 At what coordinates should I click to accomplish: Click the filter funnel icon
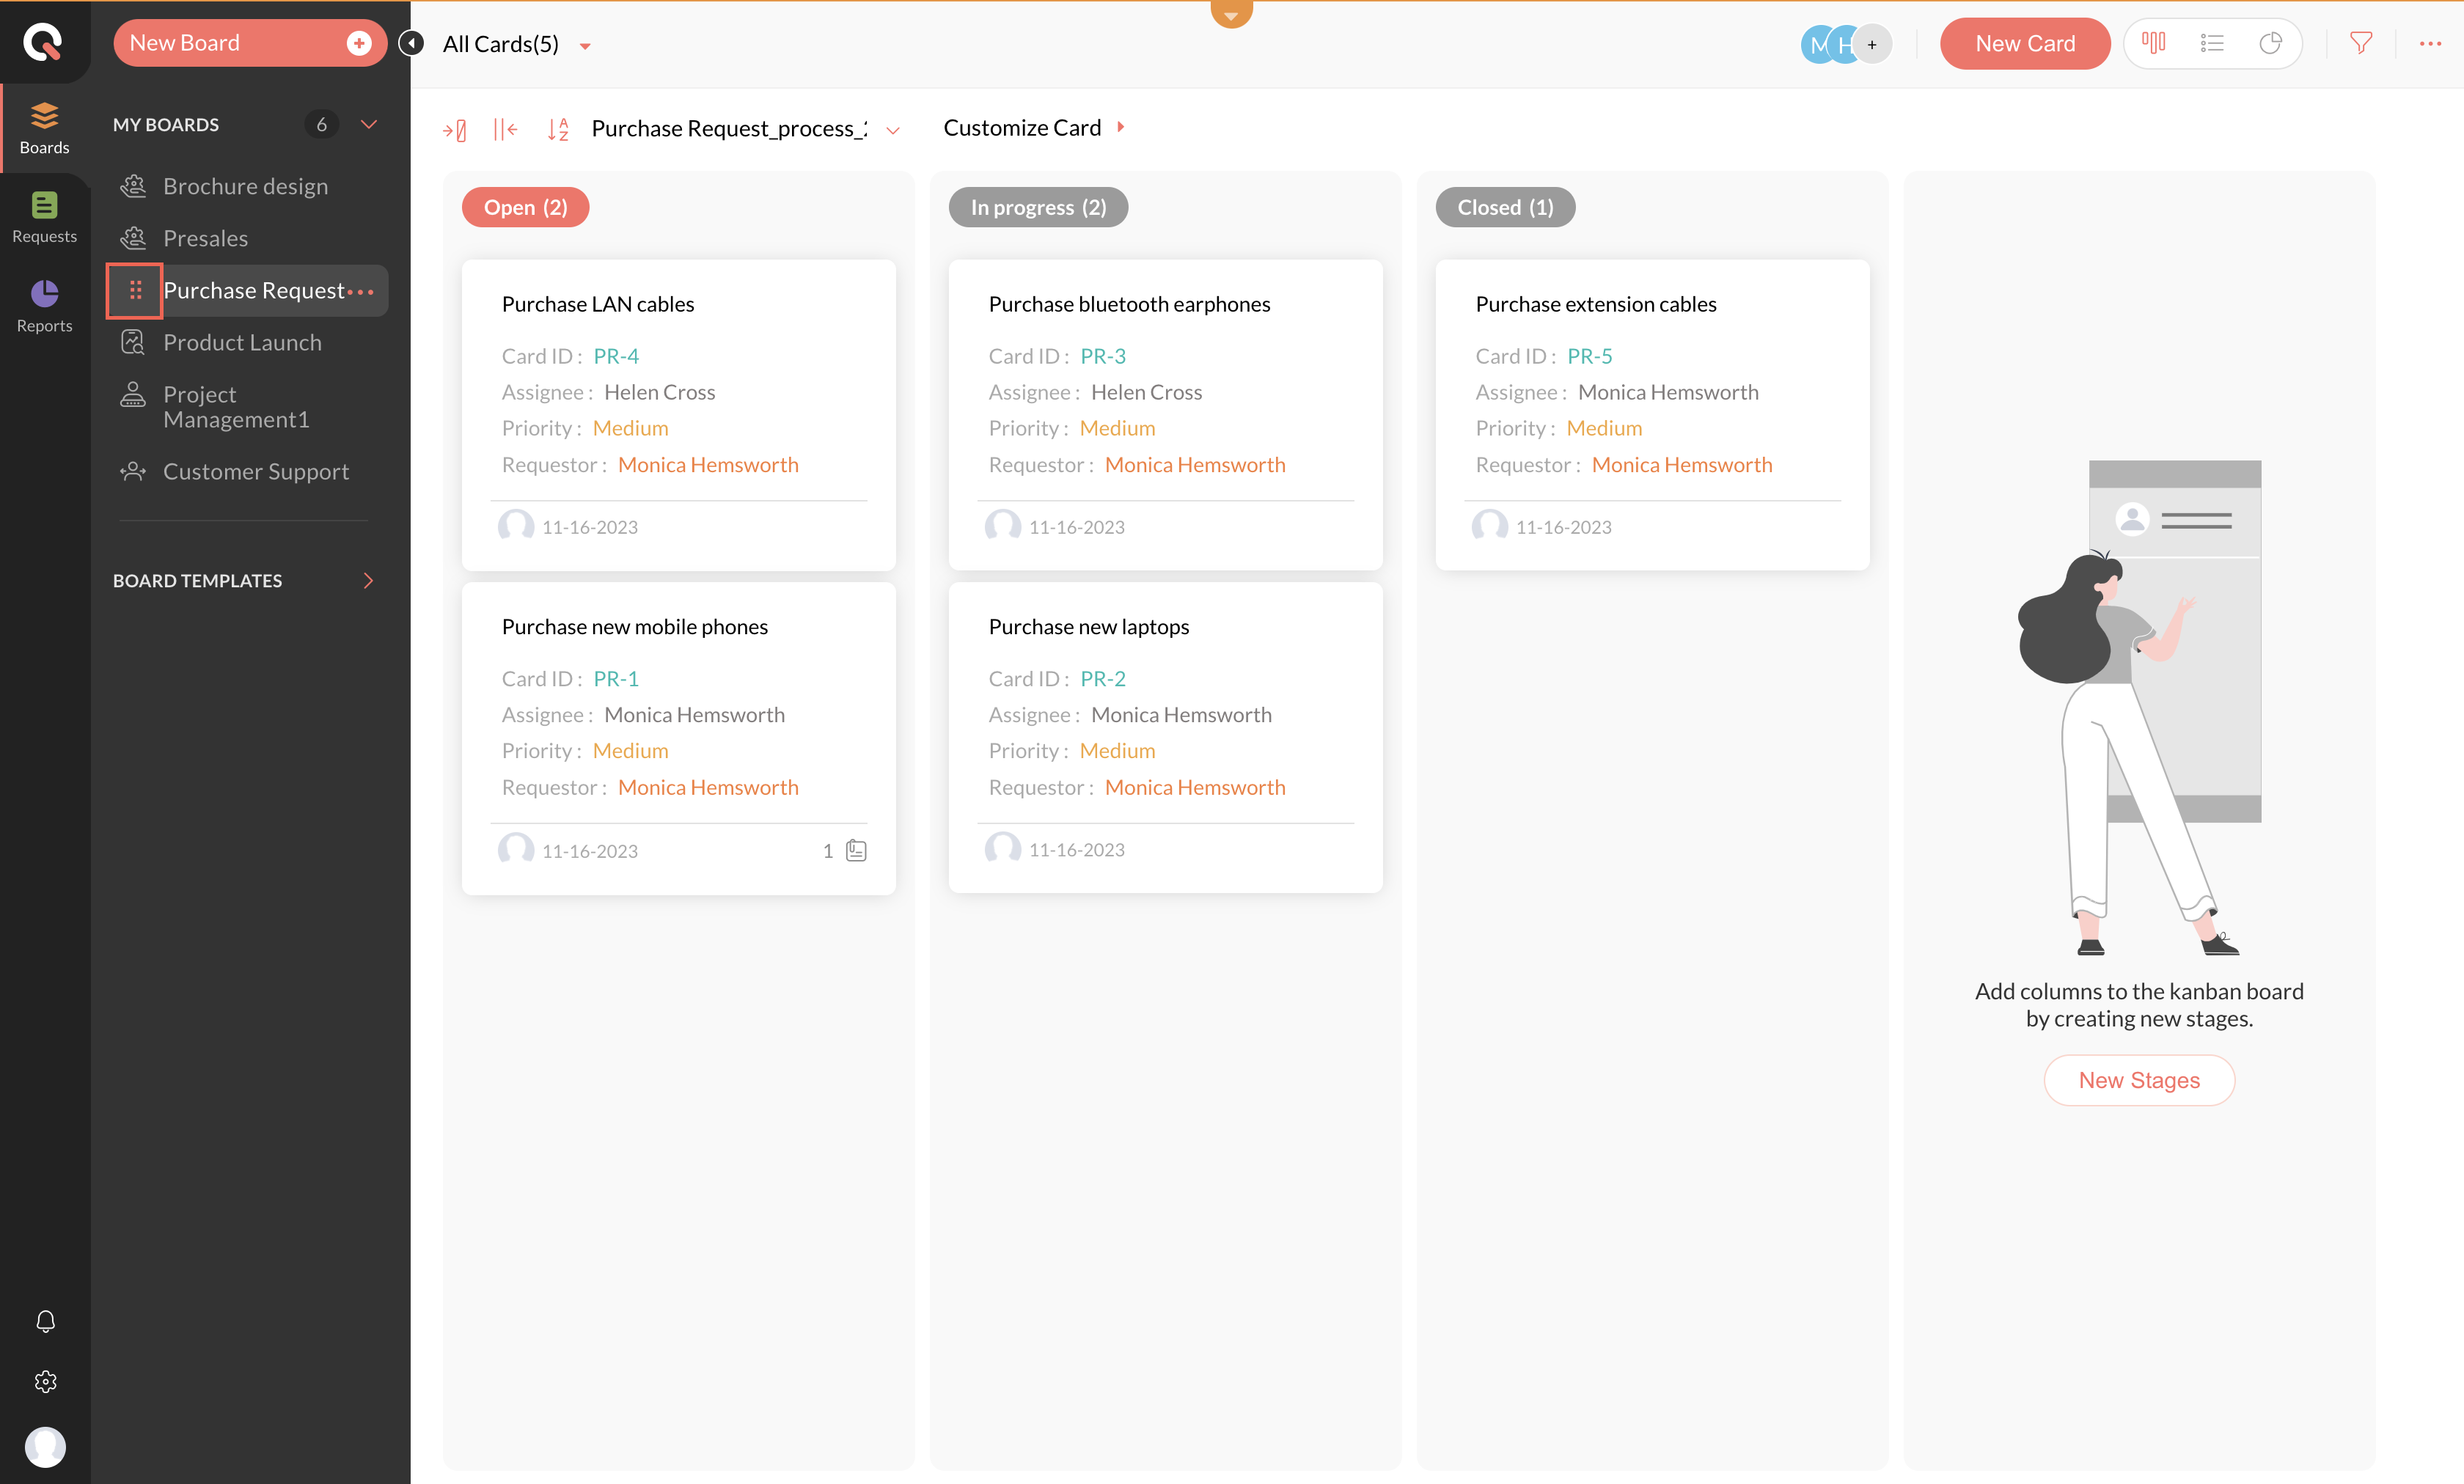pos(2360,43)
